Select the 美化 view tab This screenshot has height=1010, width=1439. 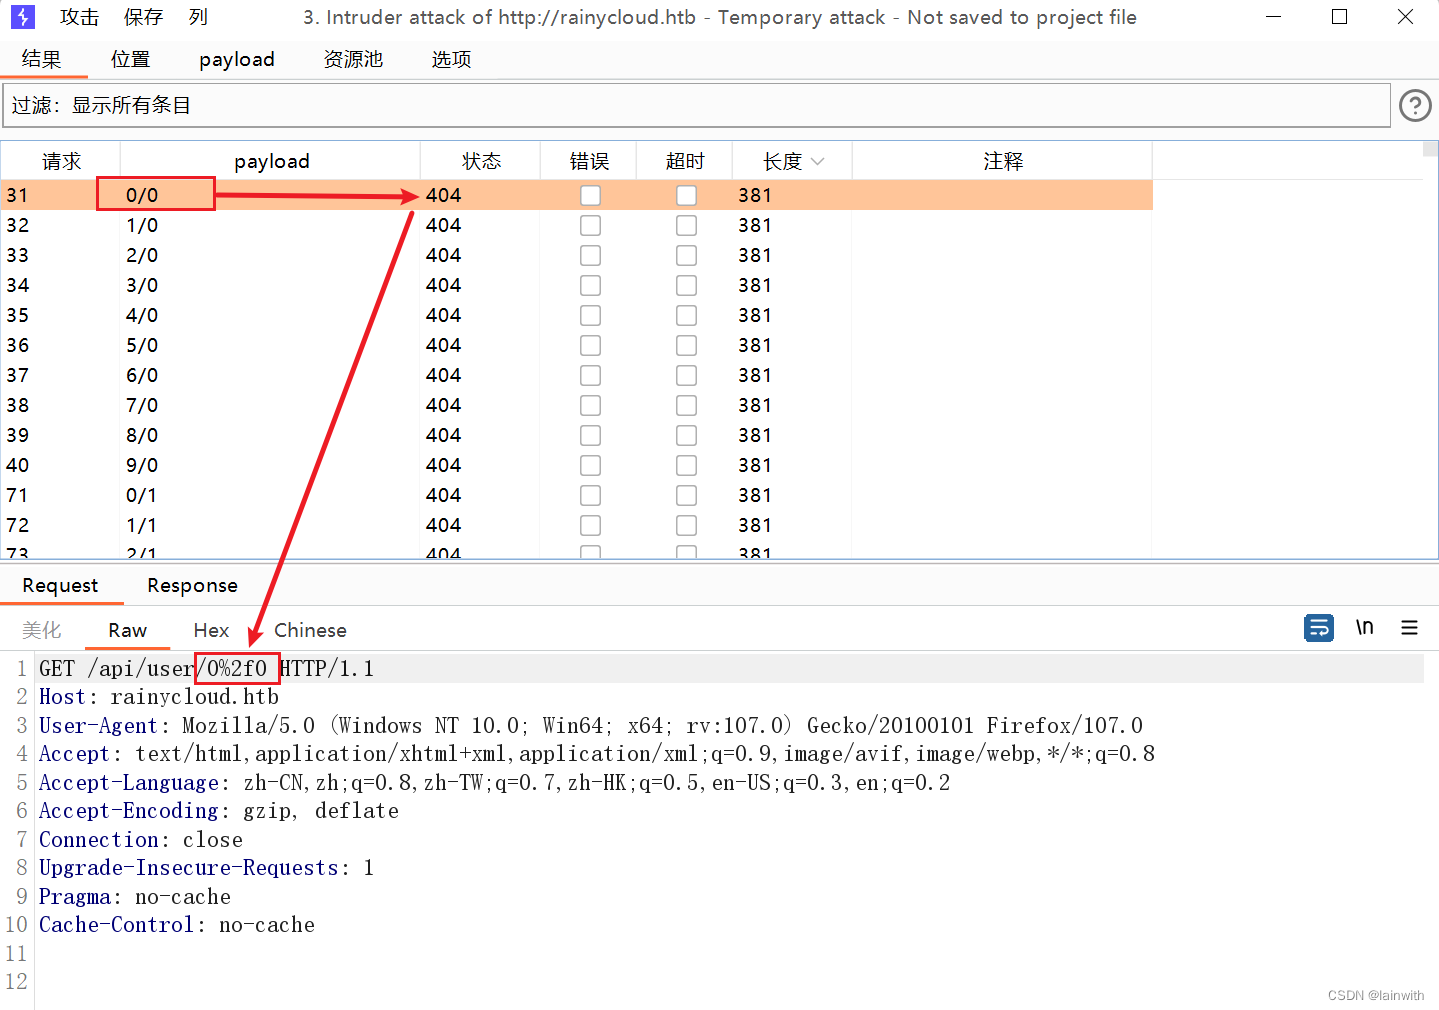42,630
